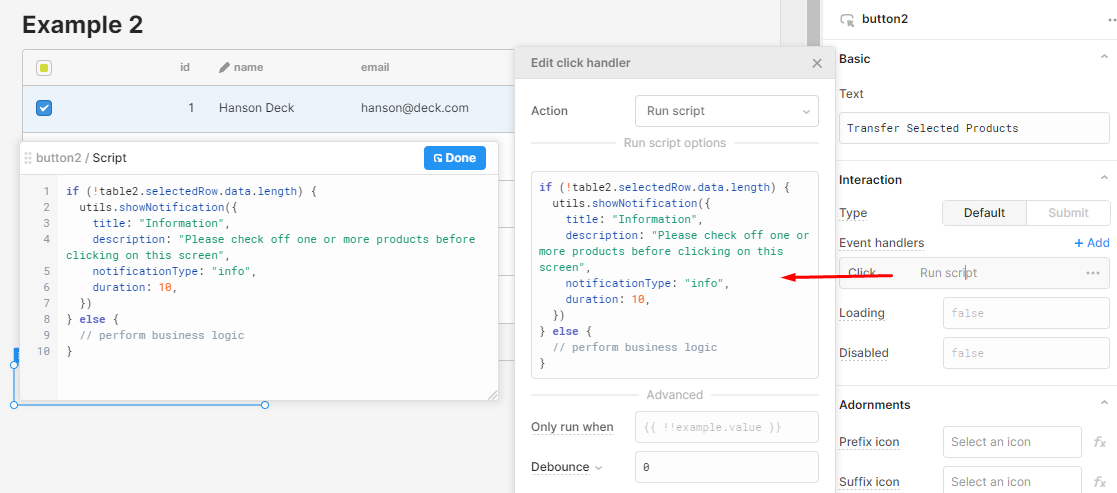Image resolution: width=1117 pixels, height=493 pixels.
Task: Open the Click event handler's three-dot options
Action: [1093, 273]
